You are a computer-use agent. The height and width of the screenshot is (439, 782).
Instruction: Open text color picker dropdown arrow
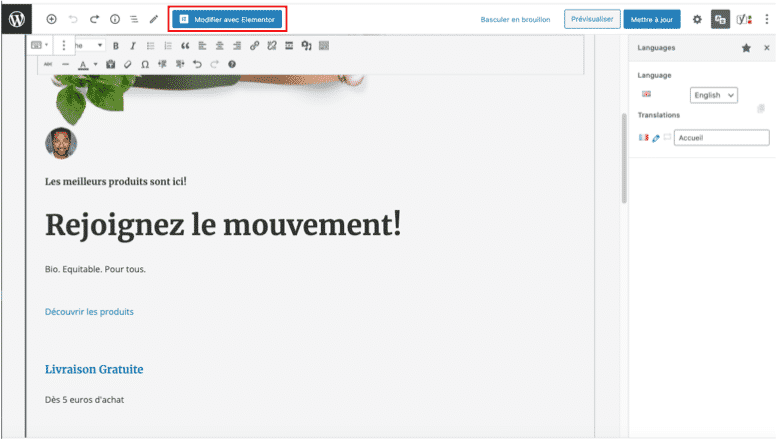point(95,64)
